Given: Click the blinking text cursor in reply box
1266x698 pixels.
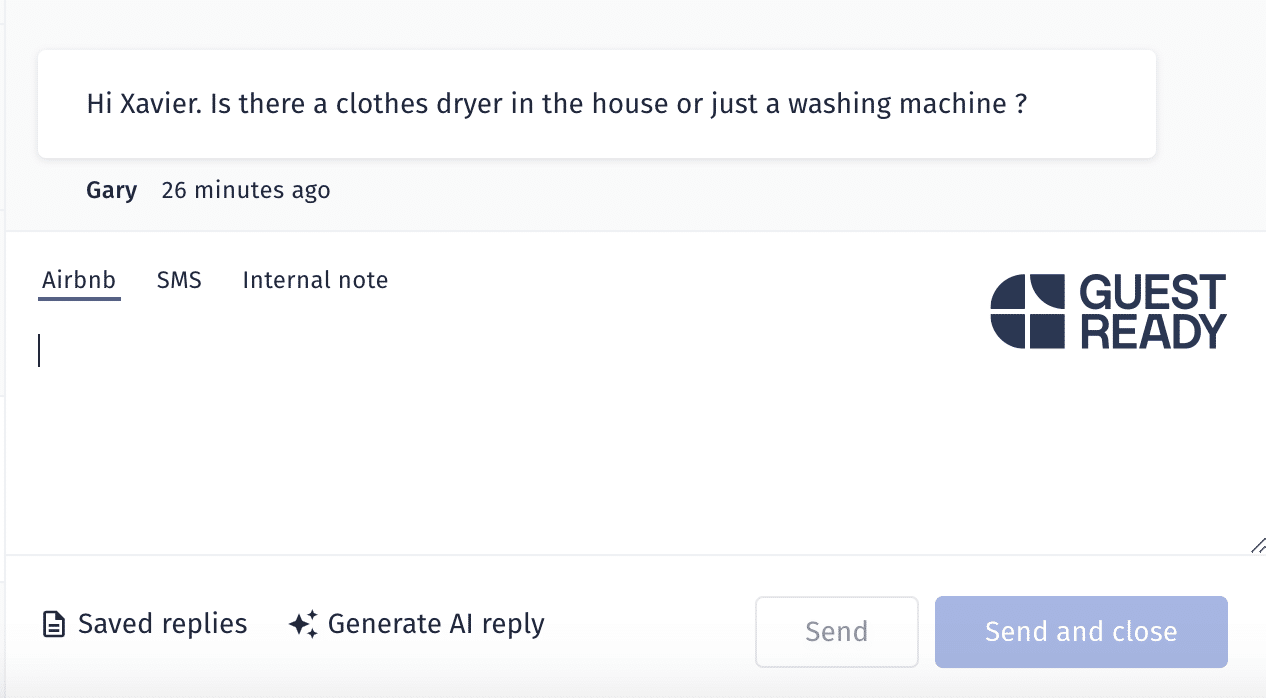Looking at the screenshot, I should click(40, 350).
